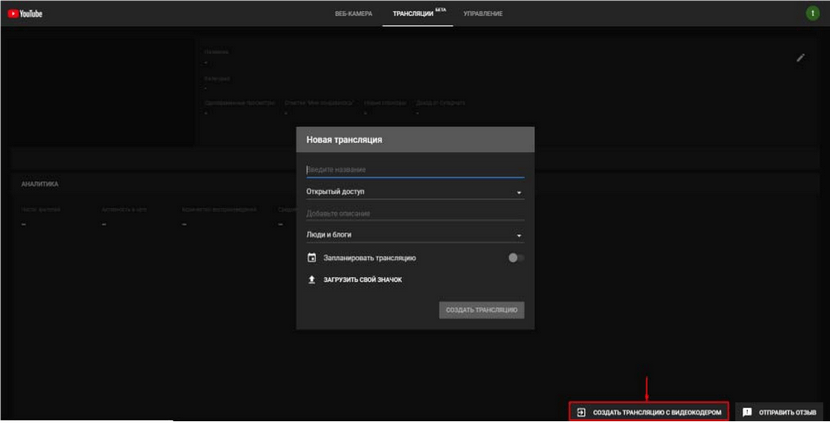
Task: Open the Люди и блоги category dropdown
Action: click(x=415, y=235)
